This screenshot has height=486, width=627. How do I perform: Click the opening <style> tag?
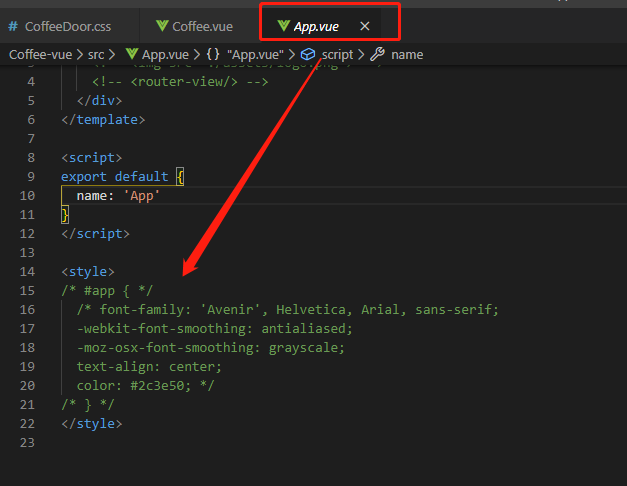pyautogui.click(x=88, y=272)
